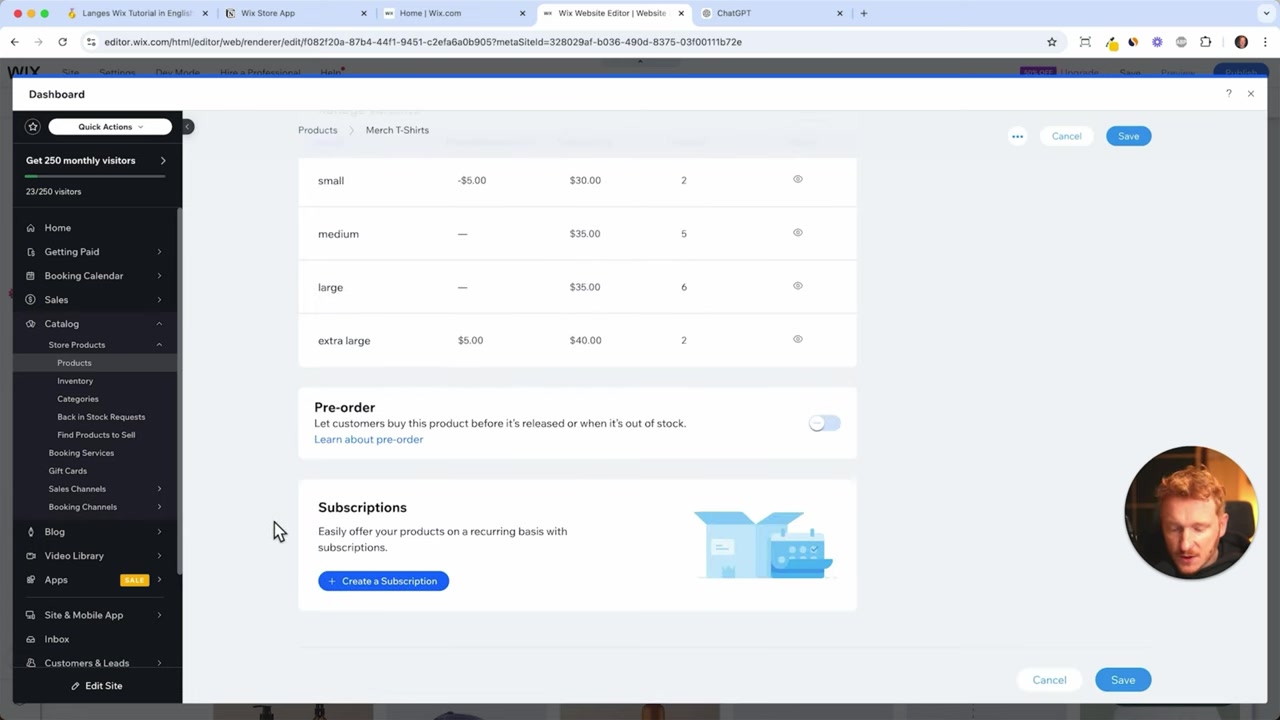Click the star favorites icon beside Quick Actions
The image size is (1280, 720).
click(x=33, y=127)
